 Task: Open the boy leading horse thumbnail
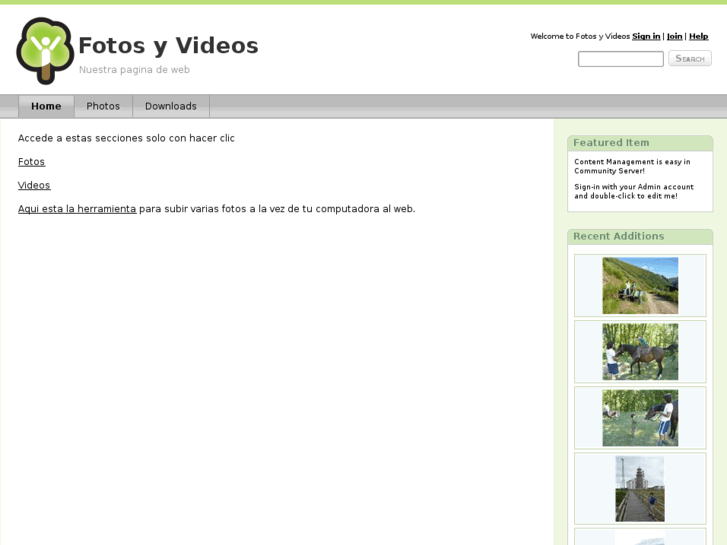pos(640,418)
